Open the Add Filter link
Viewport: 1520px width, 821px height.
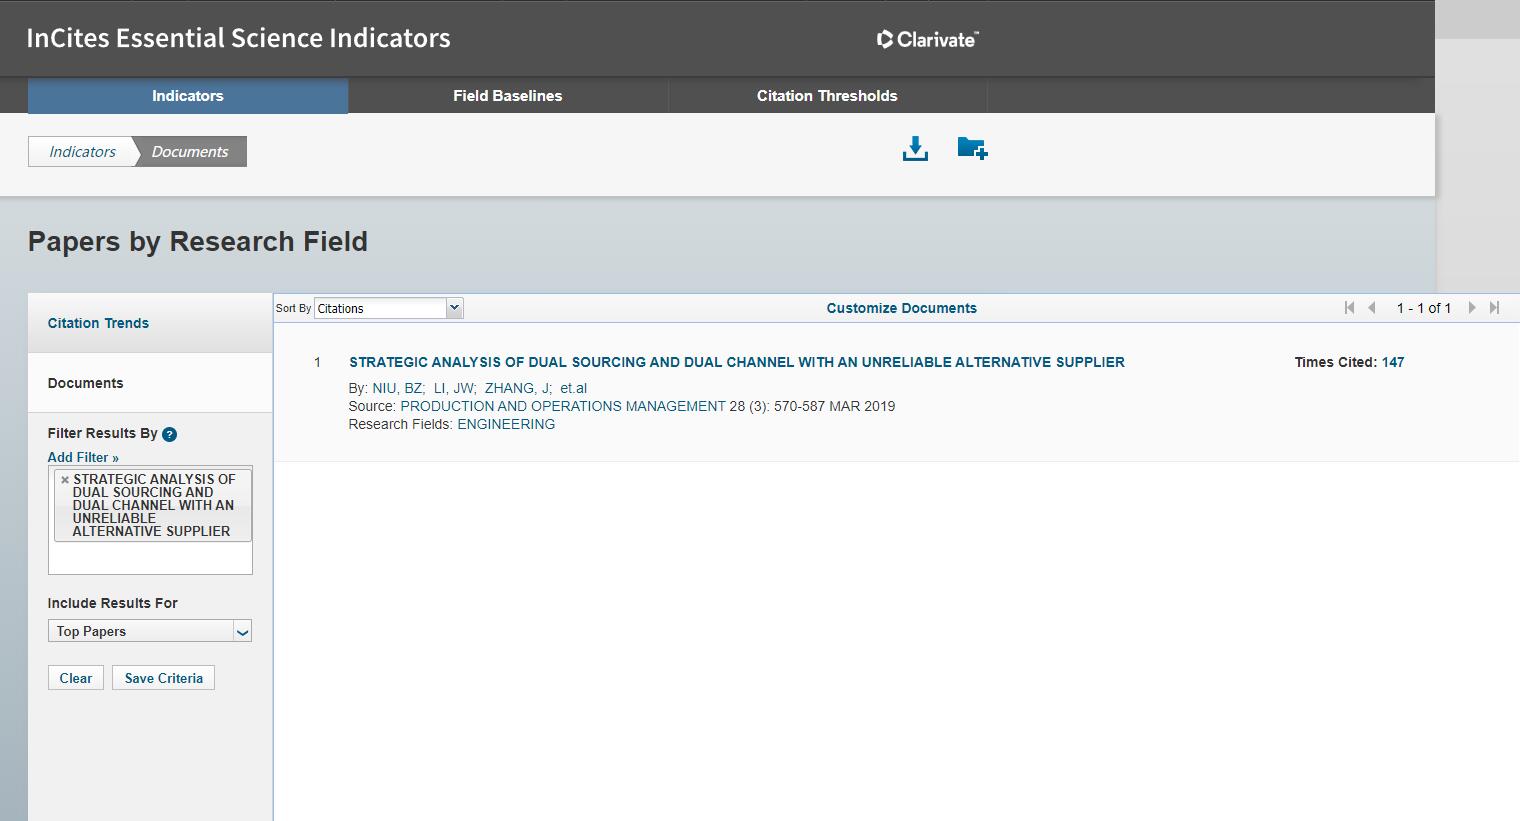83,457
